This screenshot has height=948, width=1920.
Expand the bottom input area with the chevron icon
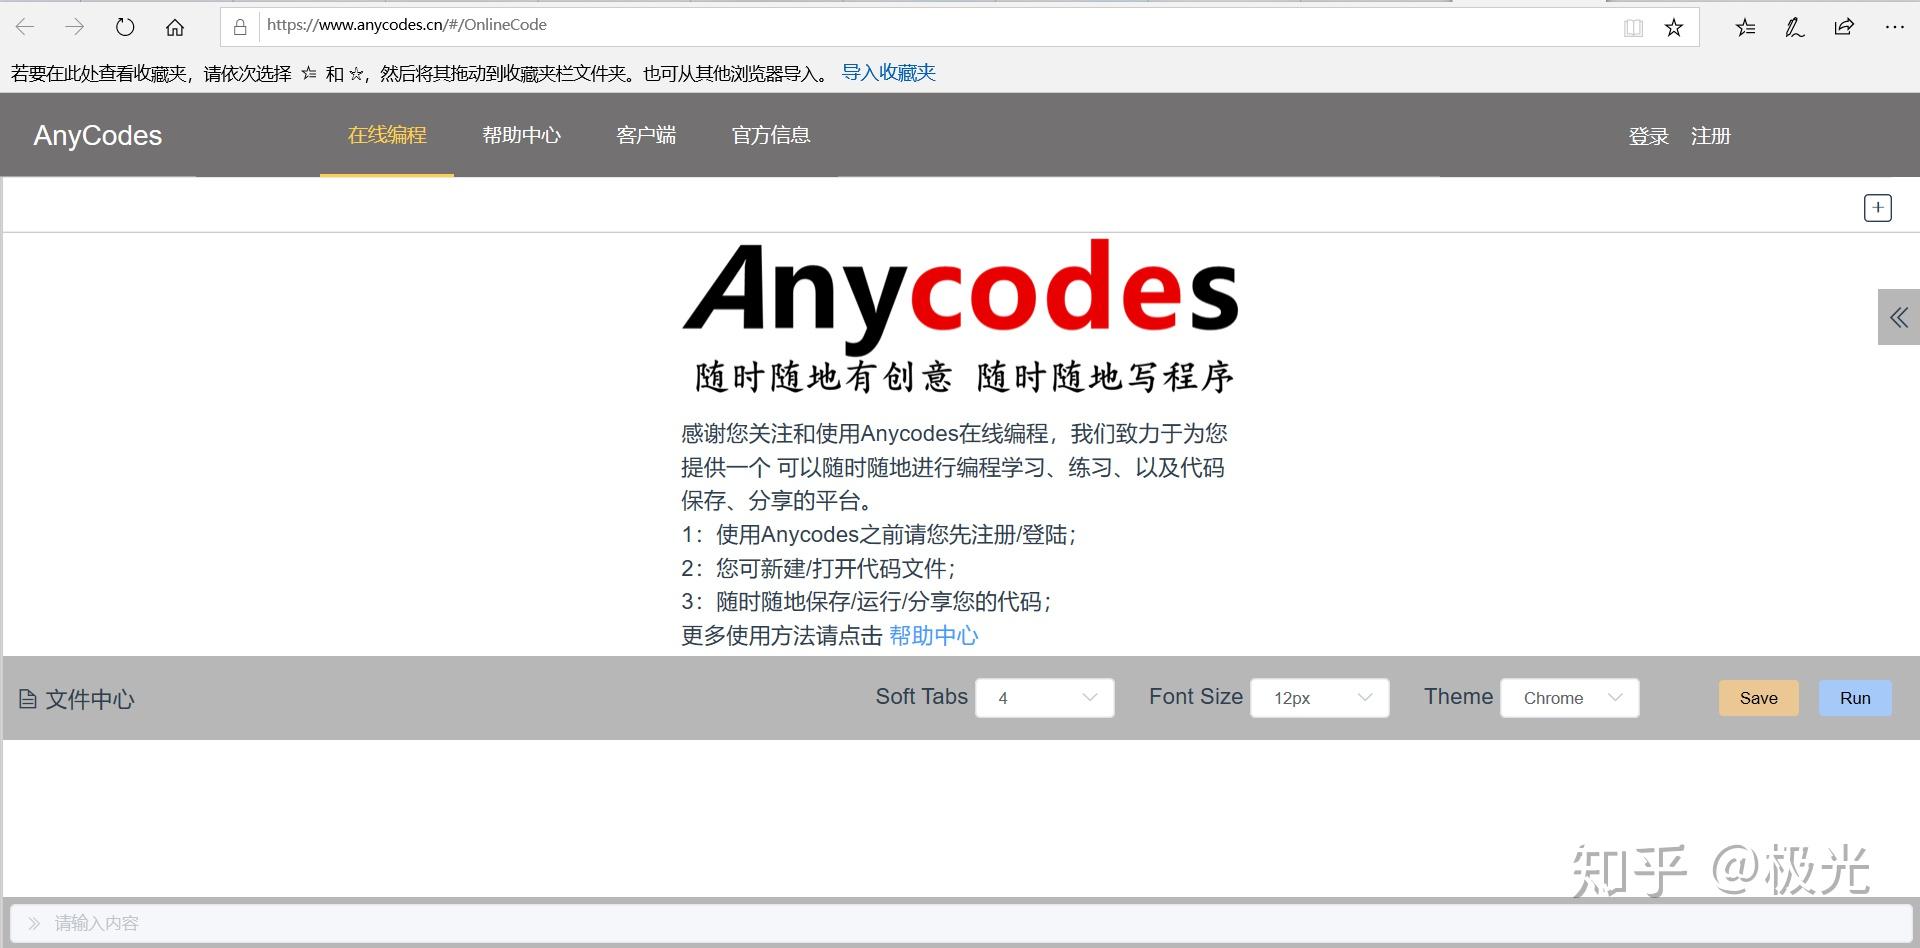[35, 922]
